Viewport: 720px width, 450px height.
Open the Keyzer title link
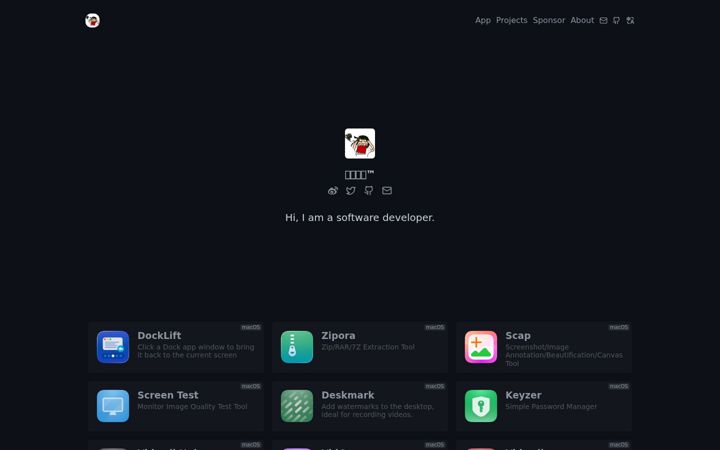(523, 395)
